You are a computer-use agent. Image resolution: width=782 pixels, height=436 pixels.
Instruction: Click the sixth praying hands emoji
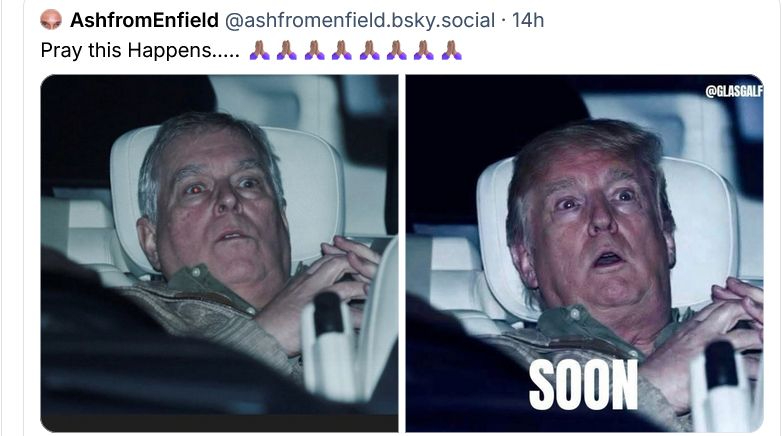tap(396, 50)
